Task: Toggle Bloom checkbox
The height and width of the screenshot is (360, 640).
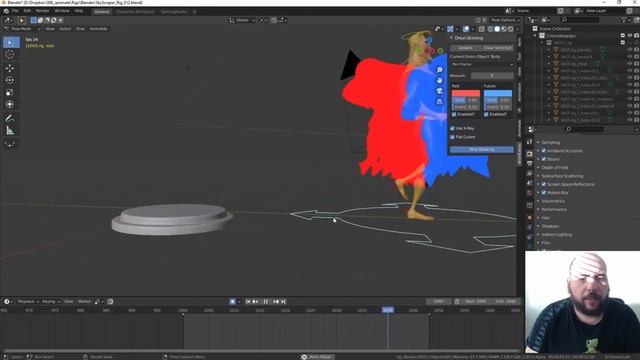Action: pos(544,159)
